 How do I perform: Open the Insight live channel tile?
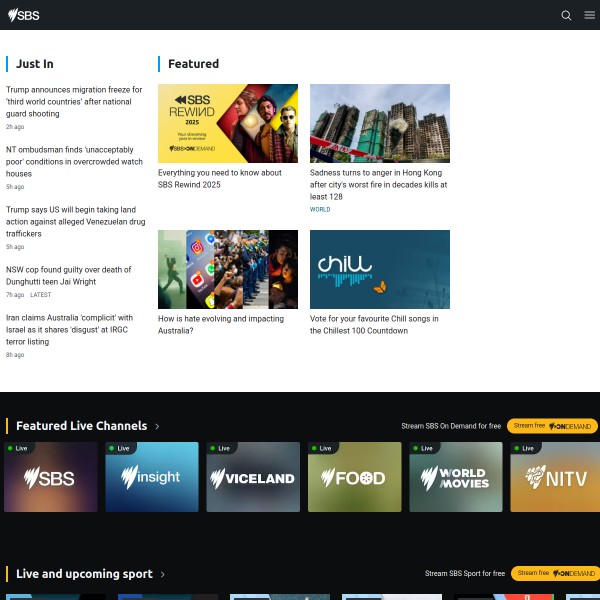coord(151,477)
